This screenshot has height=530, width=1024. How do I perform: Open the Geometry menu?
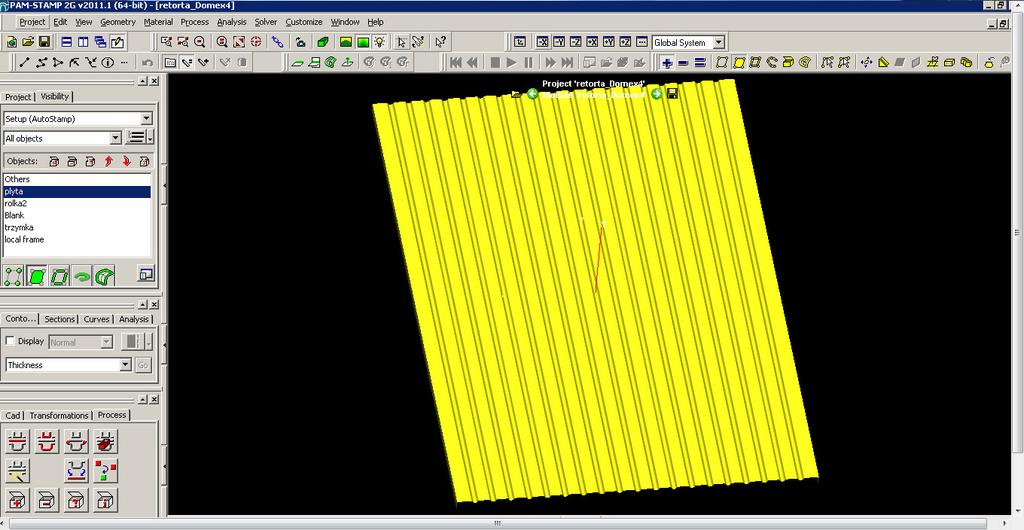(118, 22)
